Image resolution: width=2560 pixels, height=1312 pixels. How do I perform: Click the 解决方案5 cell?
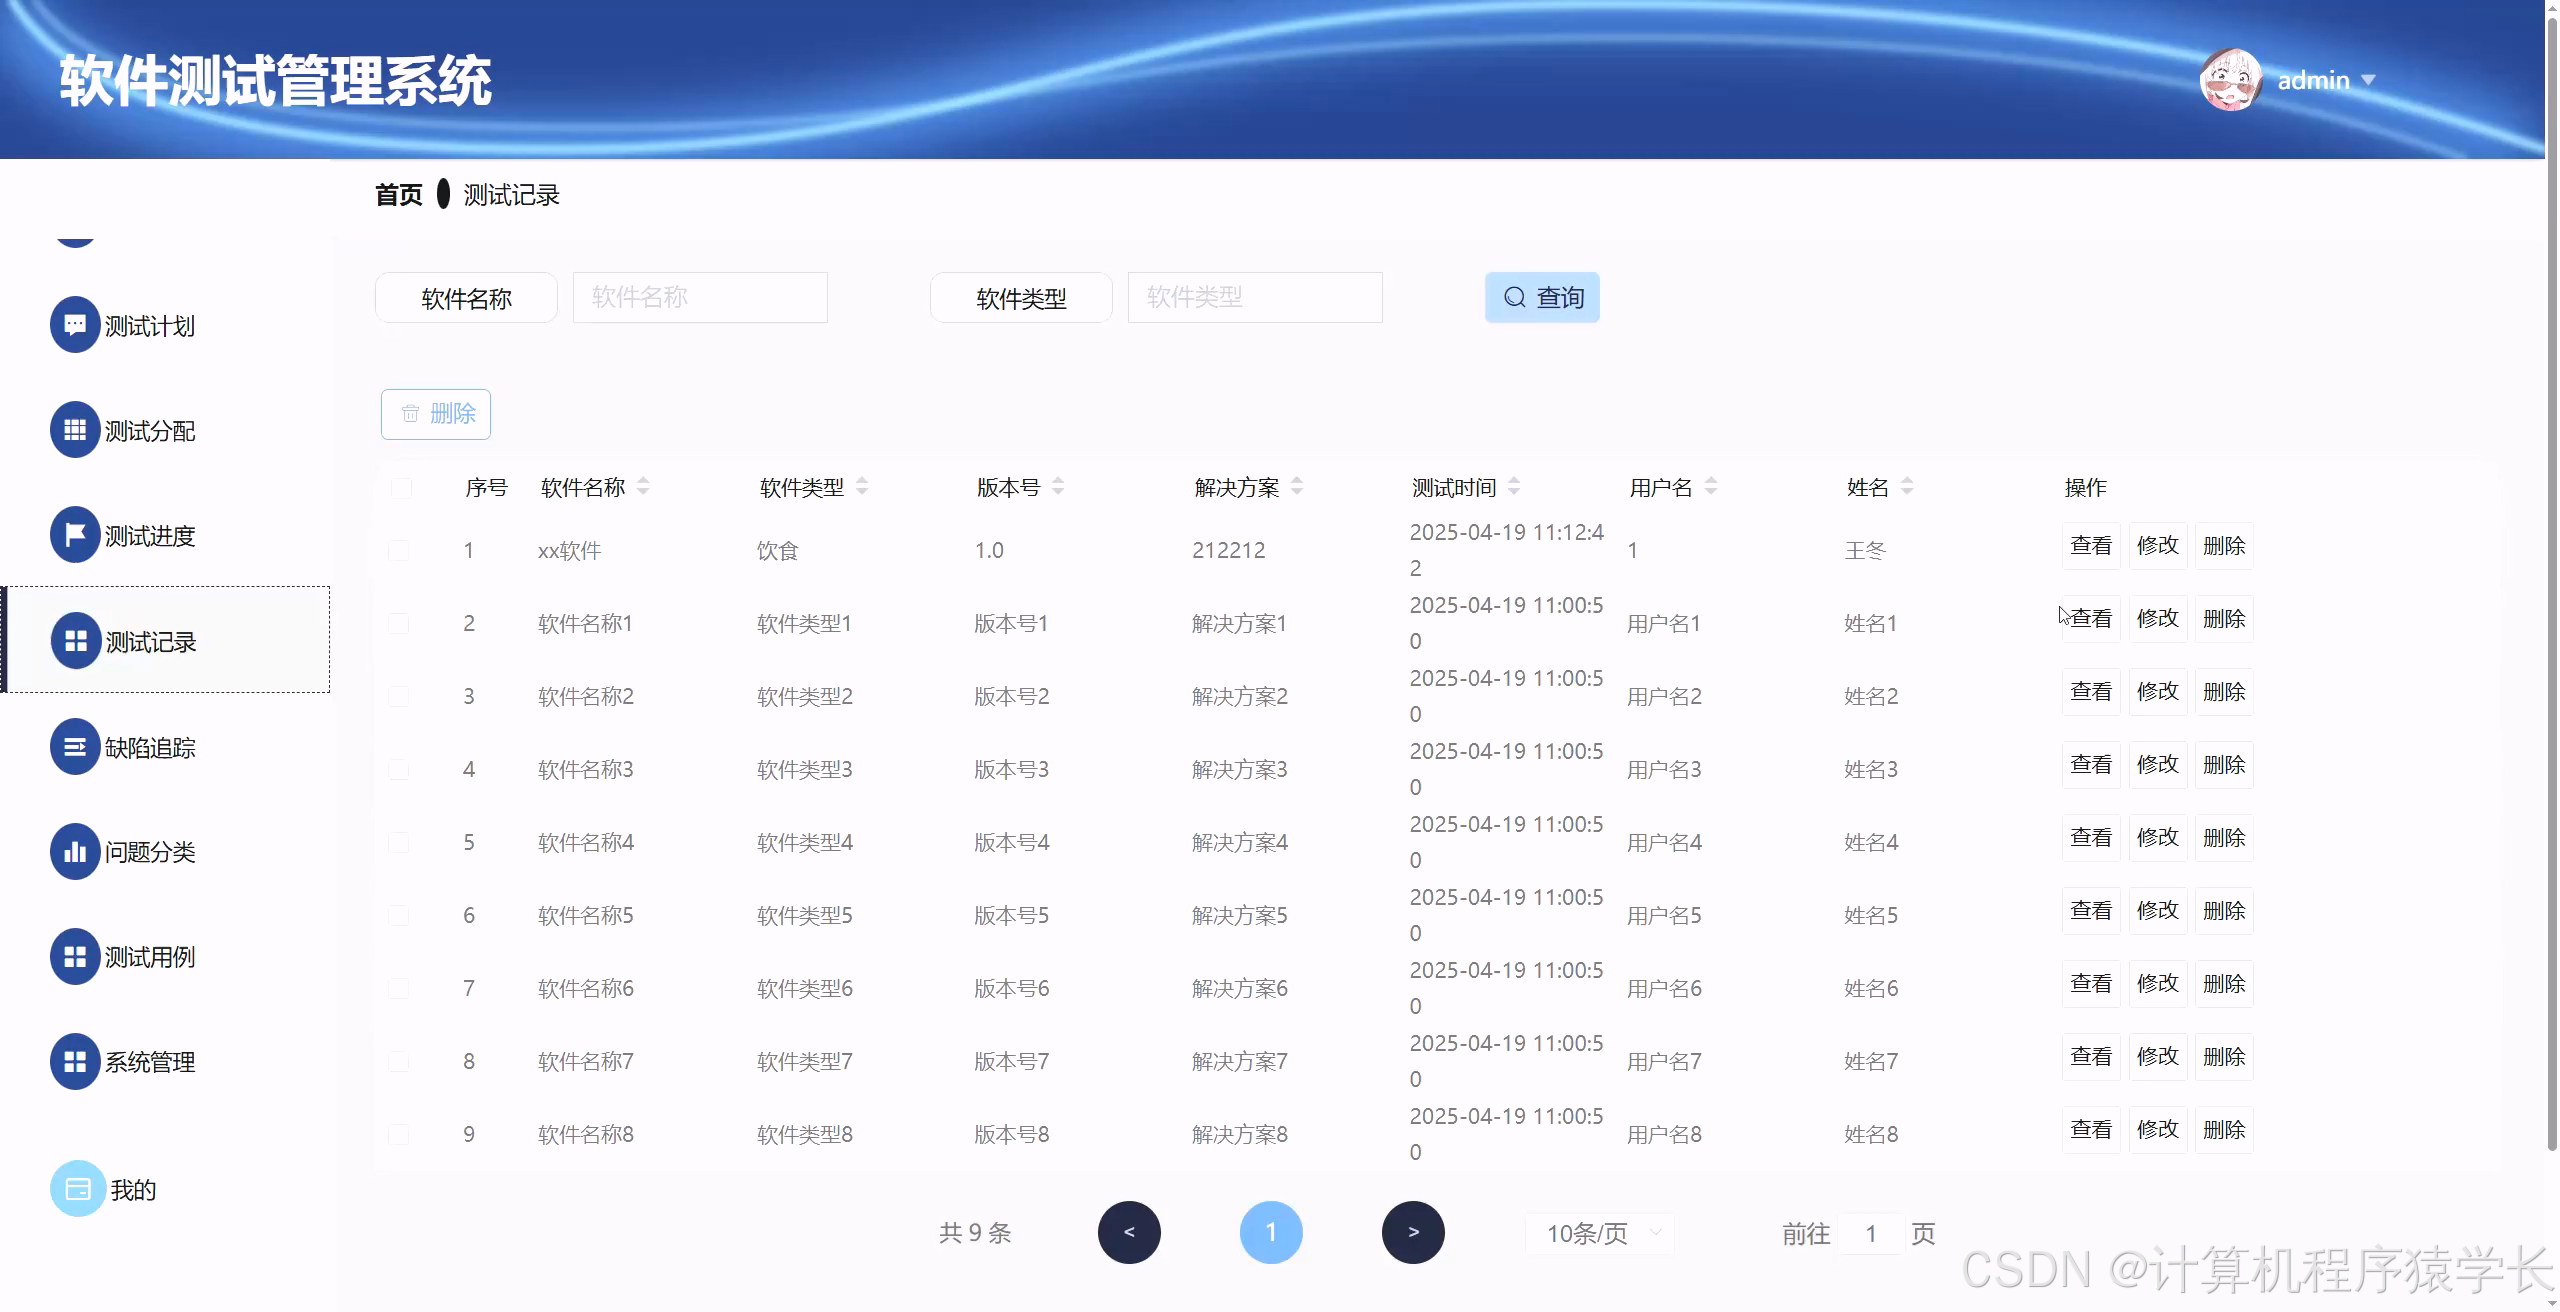tap(1240, 915)
